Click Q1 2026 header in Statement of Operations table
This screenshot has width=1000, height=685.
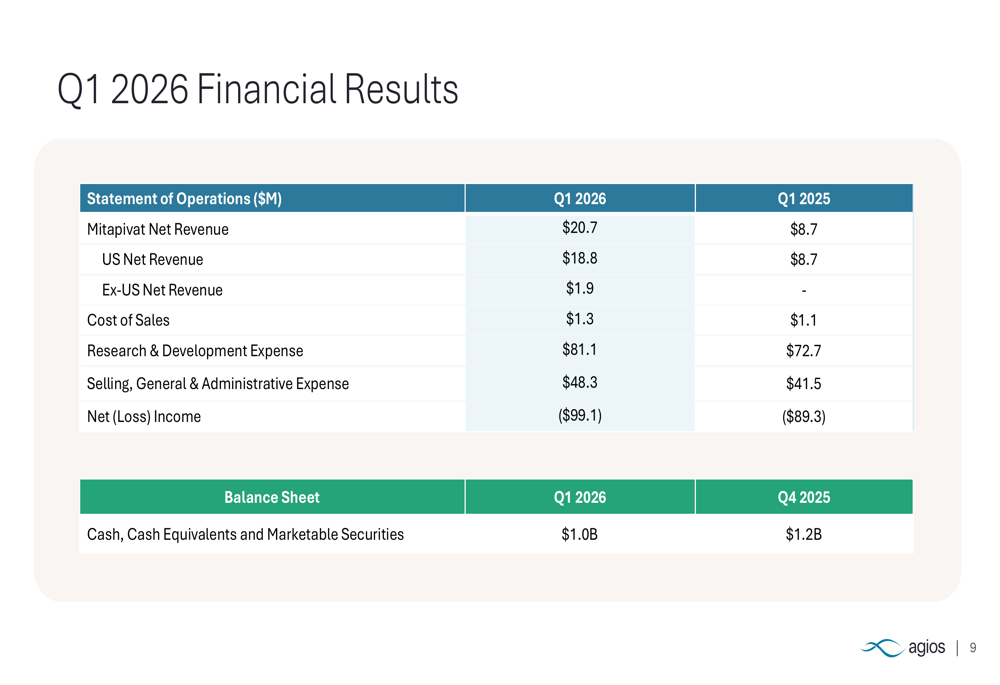coord(580,199)
